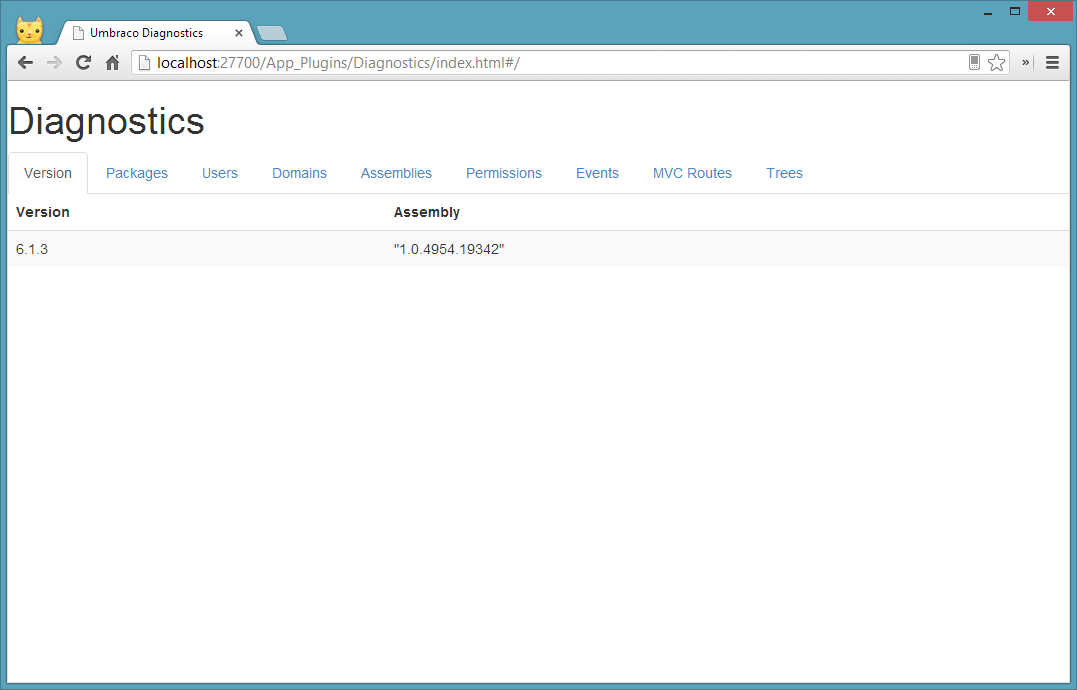This screenshot has height=690, width=1077.
Task: Select the 6.1.3 version cell
Action: click(32, 249)
